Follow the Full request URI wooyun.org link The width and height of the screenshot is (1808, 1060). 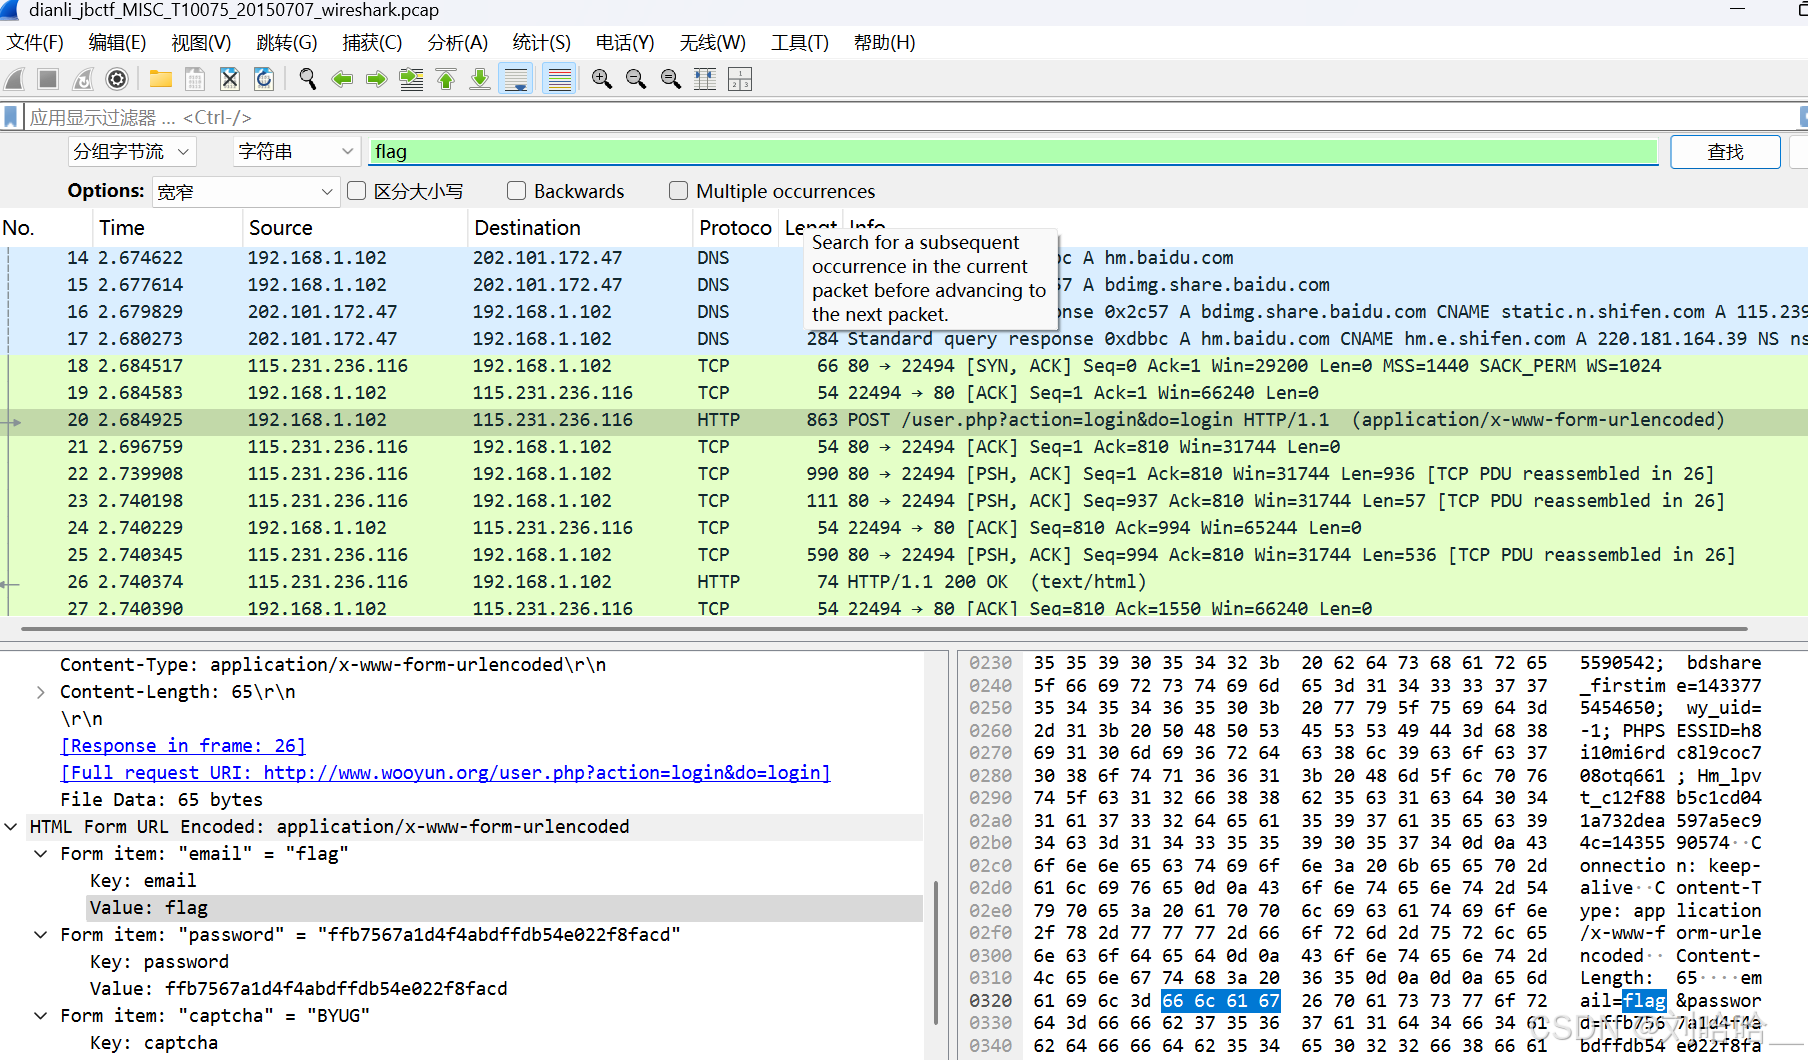click(445, 772)
